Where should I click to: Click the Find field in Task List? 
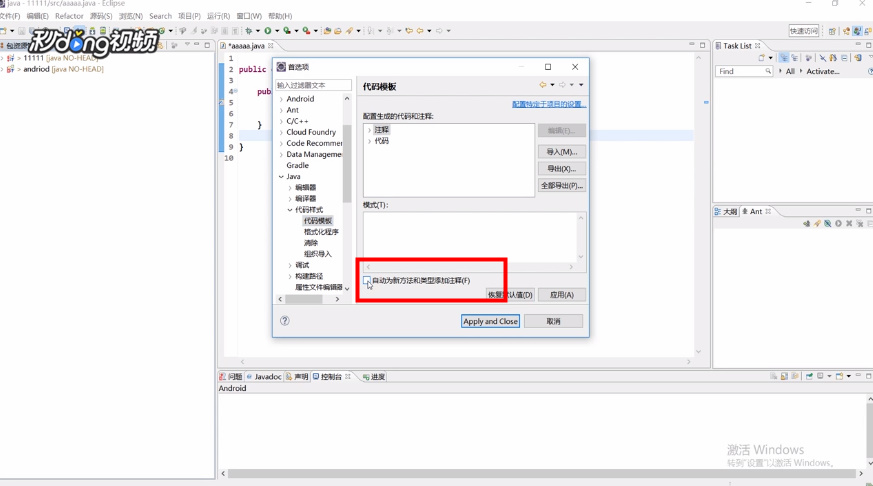point(744,71)
